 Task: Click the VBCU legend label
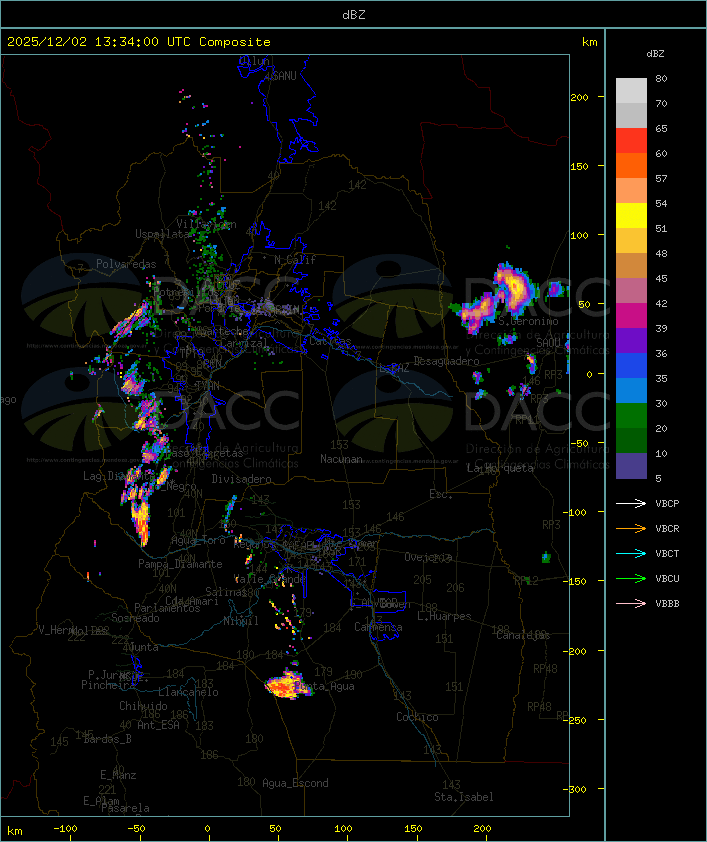tap(667, 578)
